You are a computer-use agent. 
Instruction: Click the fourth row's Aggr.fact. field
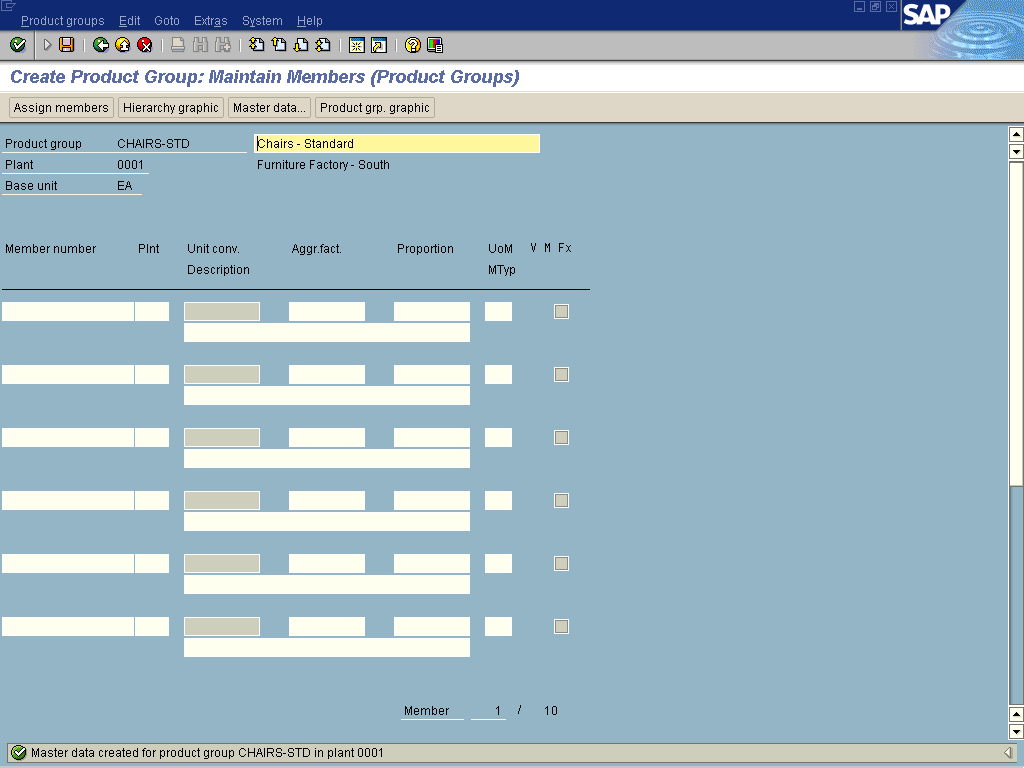pyautogui.click(x=327, y=500)
